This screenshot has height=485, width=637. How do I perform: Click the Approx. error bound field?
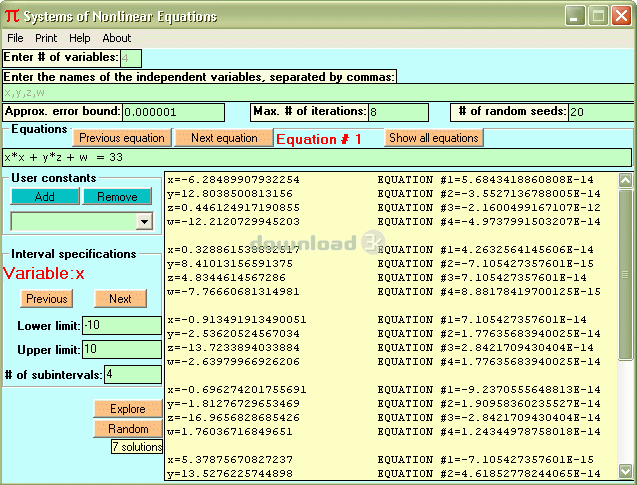pos(173,113)
